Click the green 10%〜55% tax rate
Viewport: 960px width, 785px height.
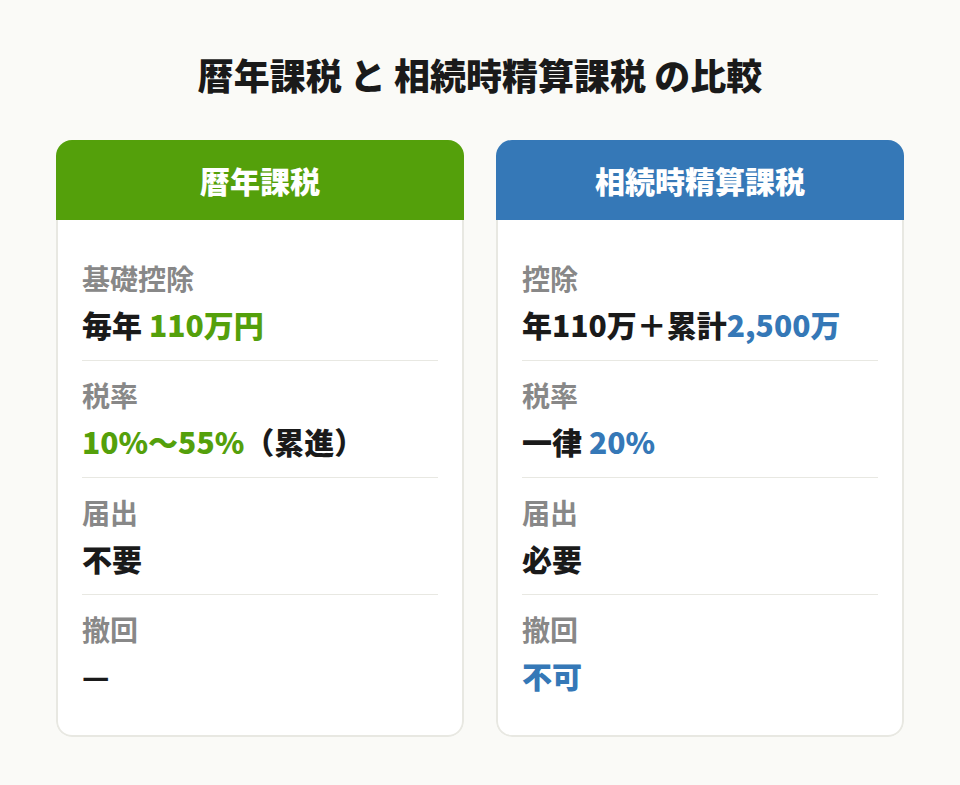tap(163, 444)
